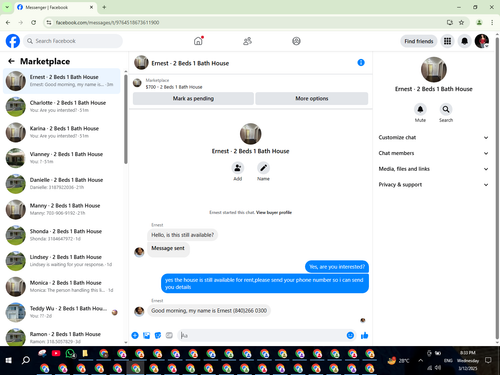Screen dimensions: 500x375
Task: Reload the page in browser
Action: [x=33, y=22]
